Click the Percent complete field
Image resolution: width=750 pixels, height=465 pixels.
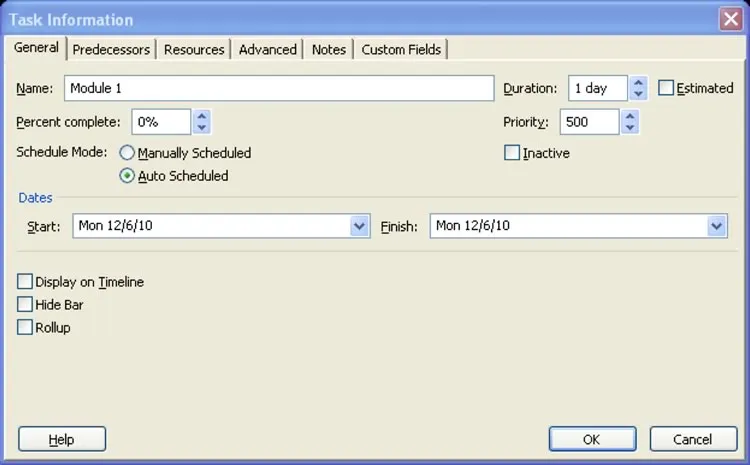pos(161,122)
